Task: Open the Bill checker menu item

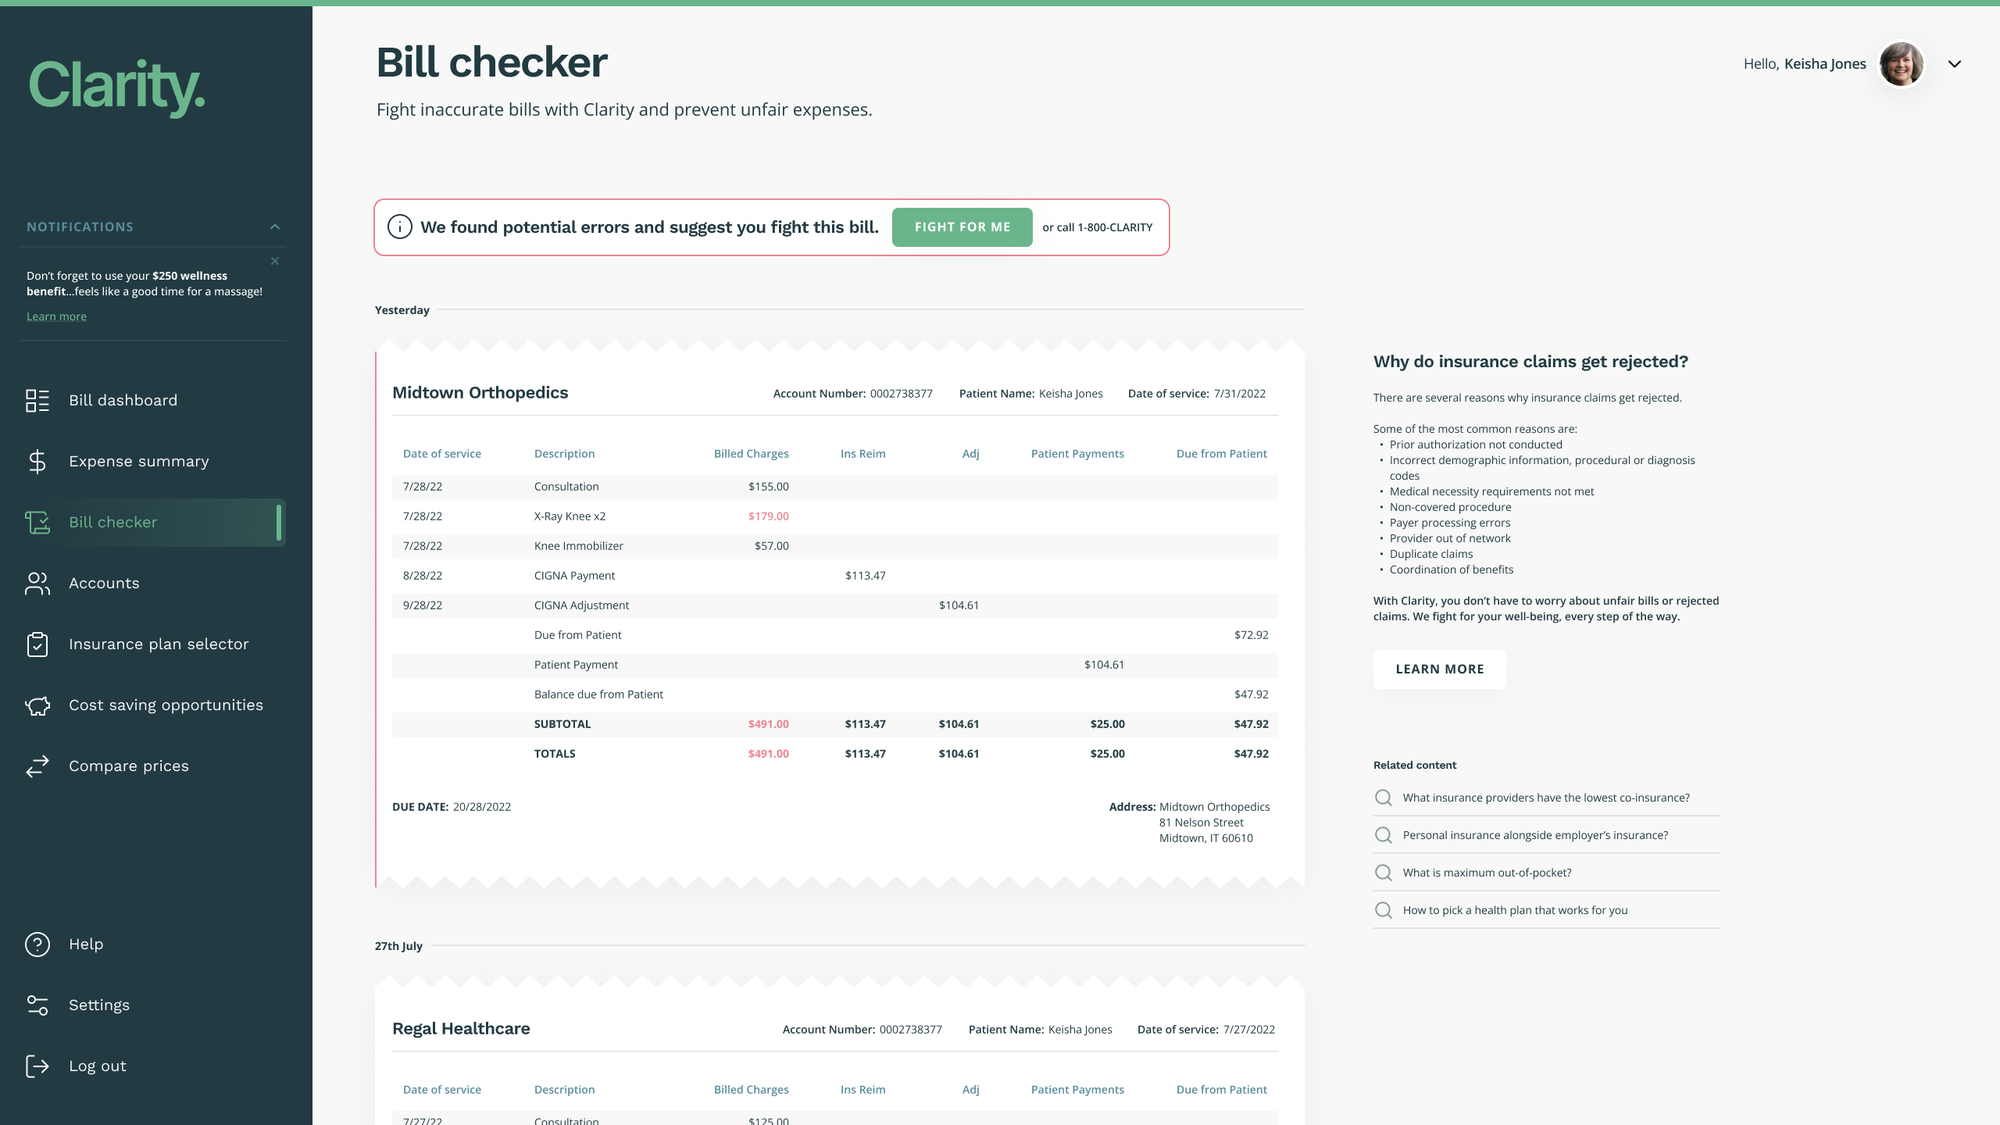Action: [x=113, y=522]
